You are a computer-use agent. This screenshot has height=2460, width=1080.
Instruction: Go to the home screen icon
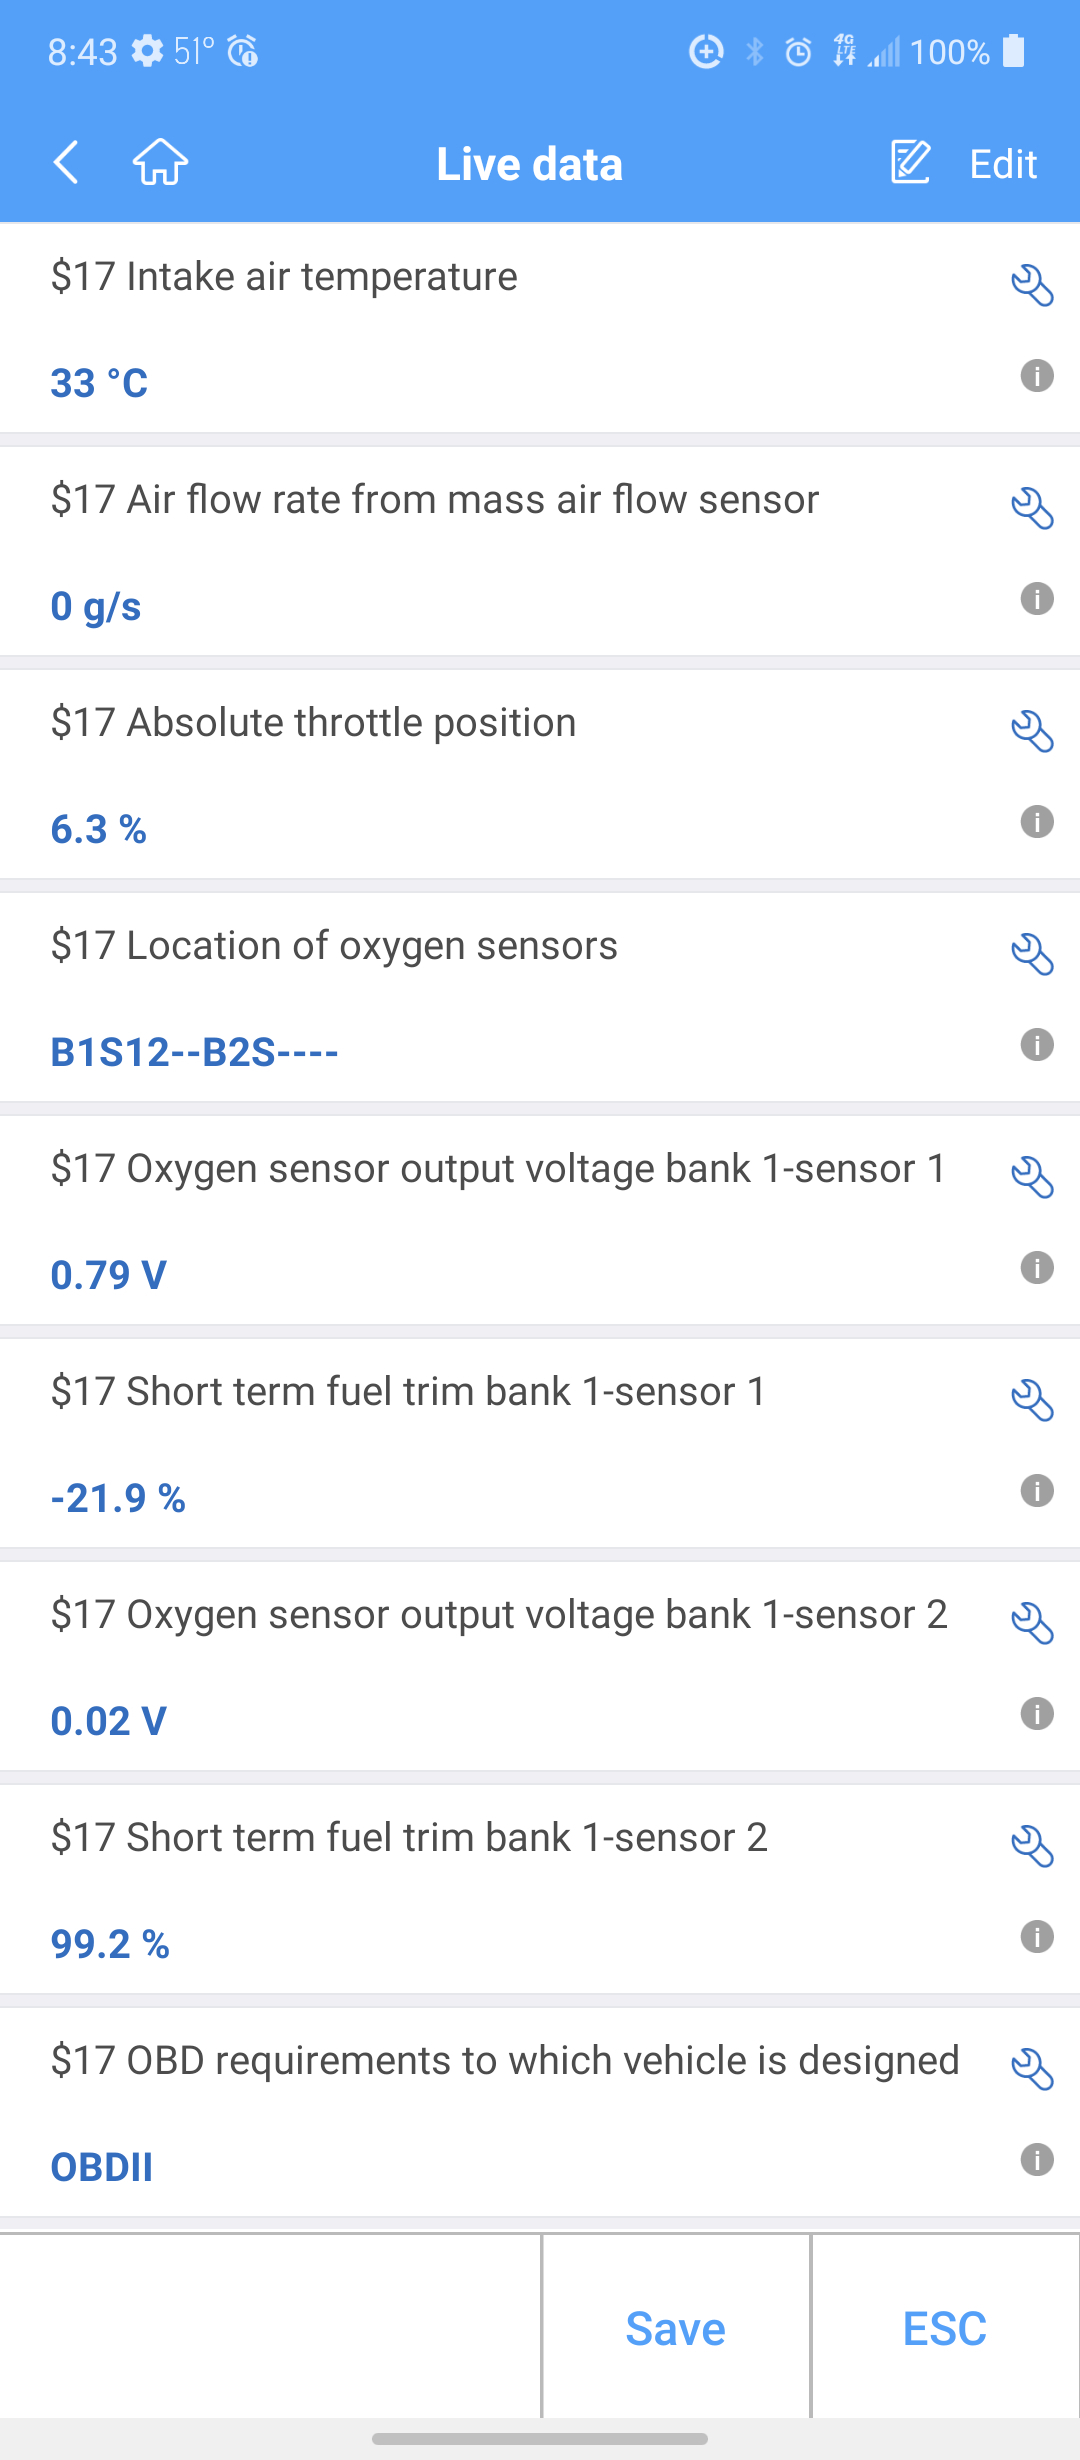pos(160,163)
